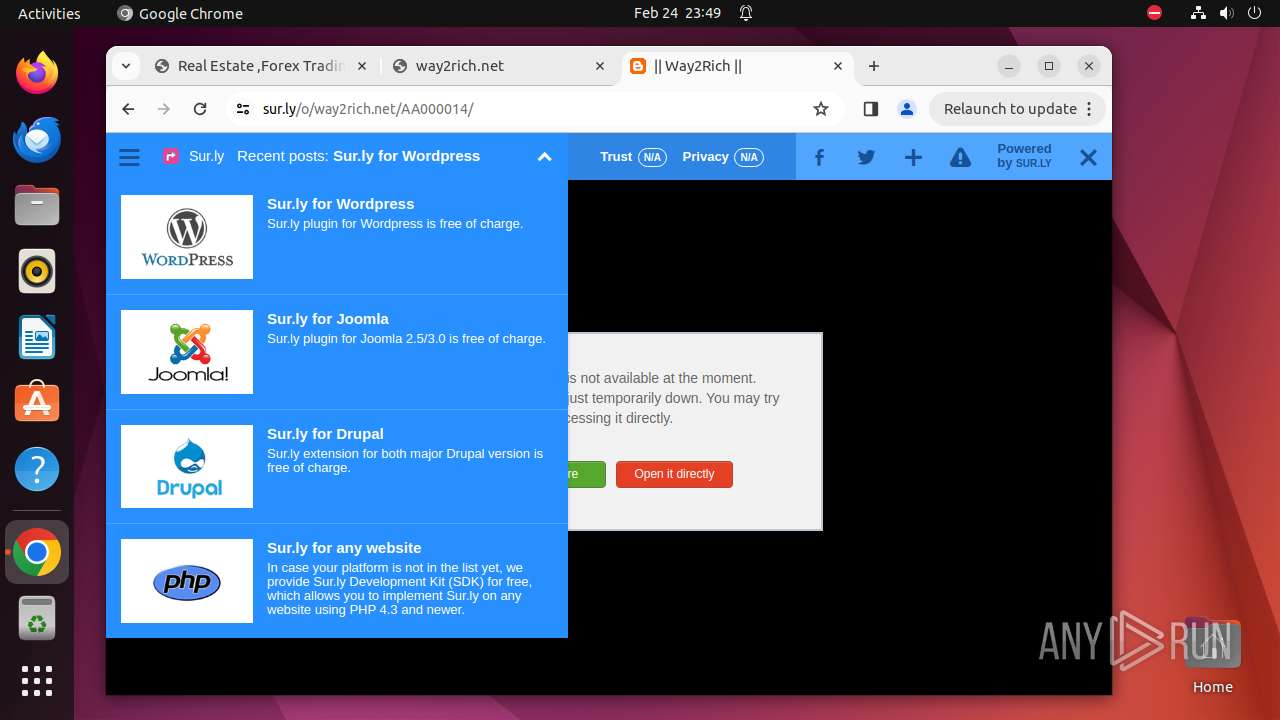The image size is (1280, 720).
Task: Open the clock and calendar
Action: 677,13
